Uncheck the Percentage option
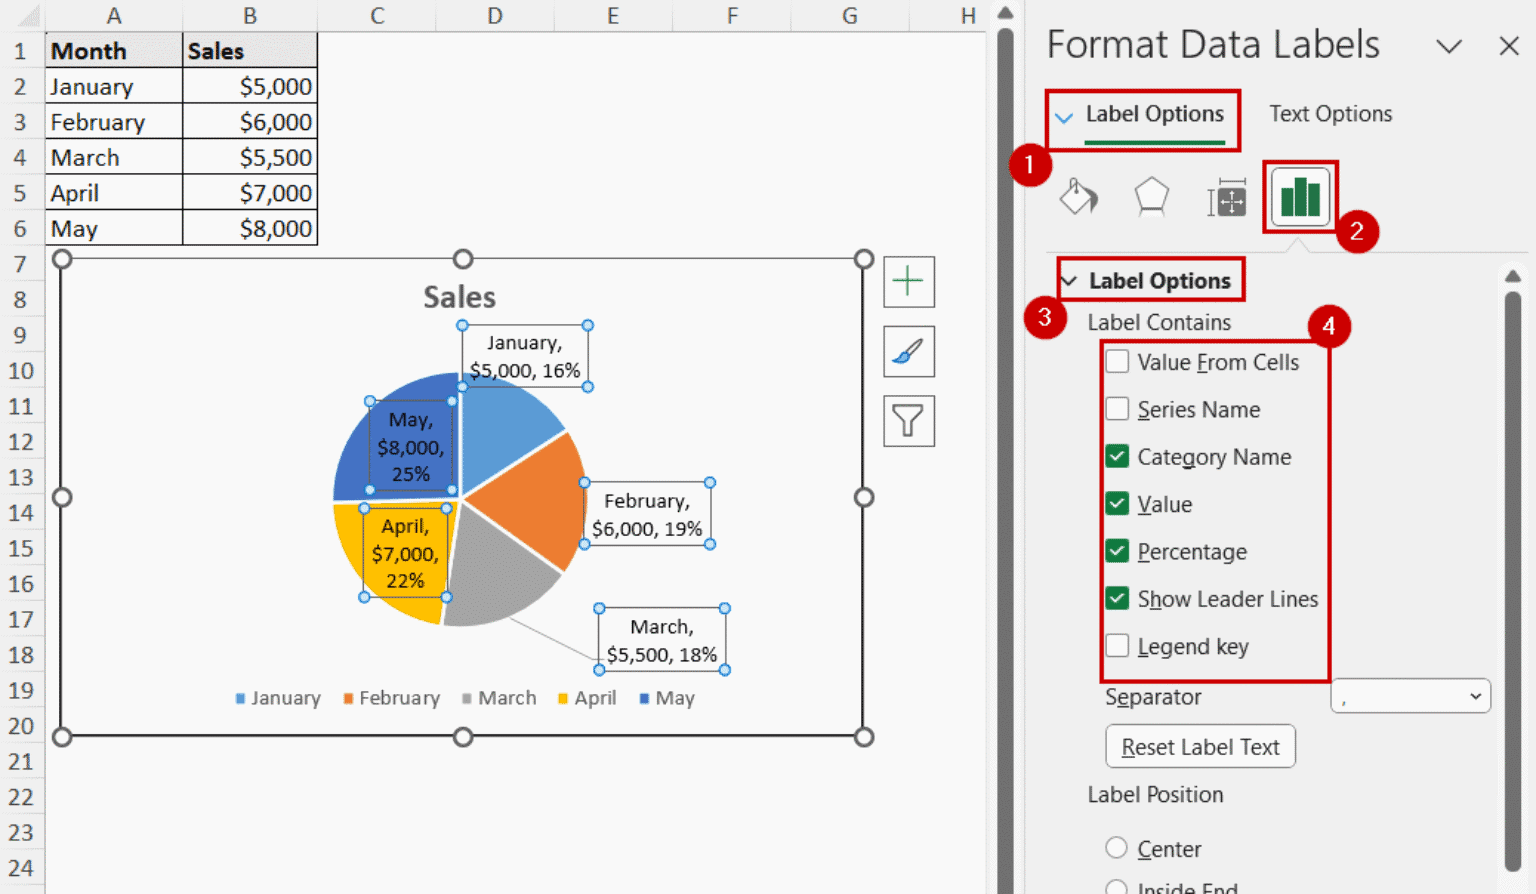This screenshot has height=894, width=1536. 1117,551
